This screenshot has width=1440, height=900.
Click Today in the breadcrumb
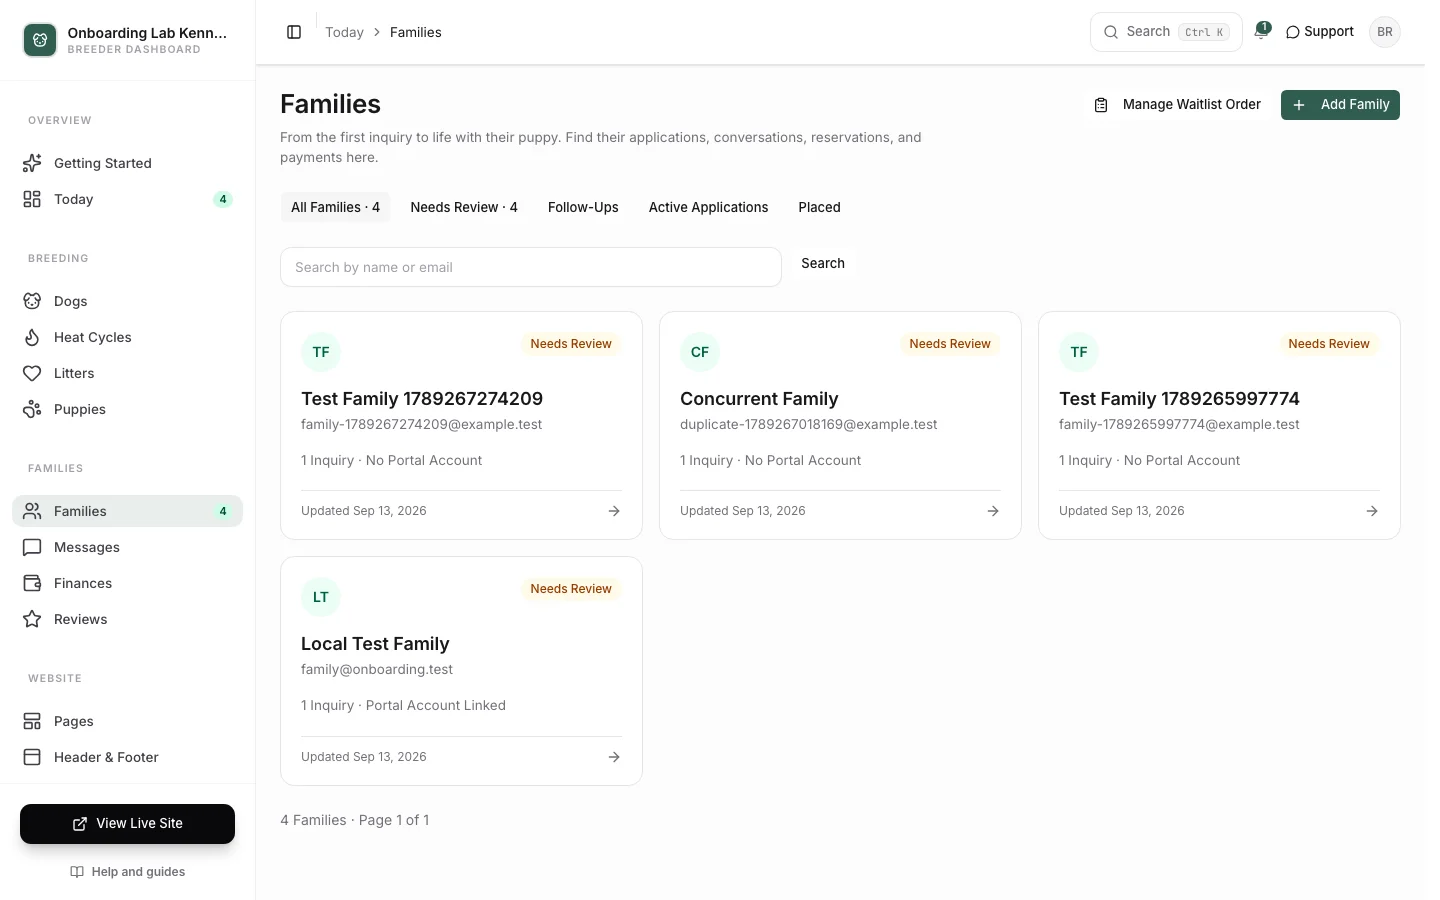[344, 32]
